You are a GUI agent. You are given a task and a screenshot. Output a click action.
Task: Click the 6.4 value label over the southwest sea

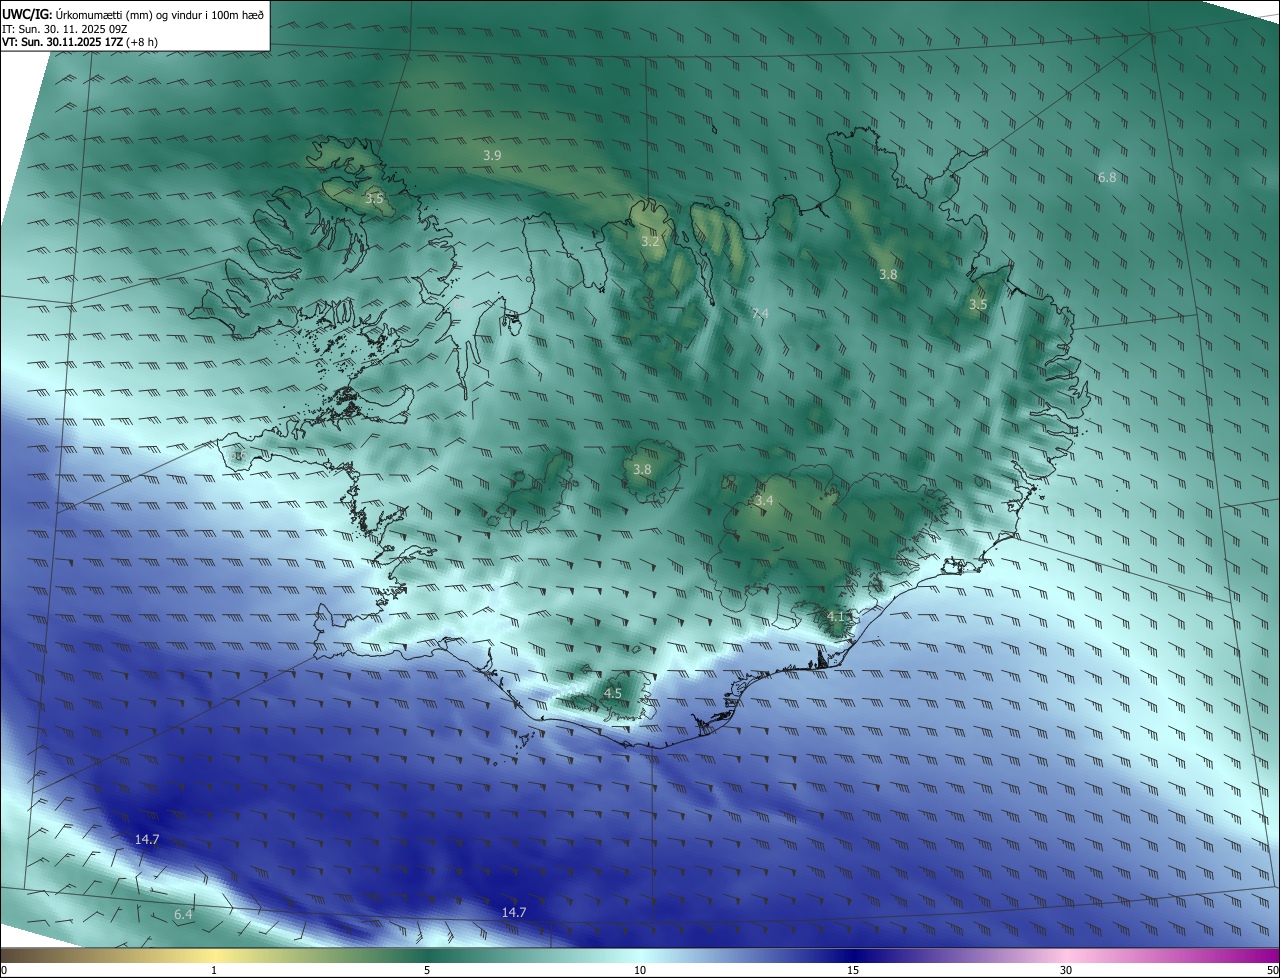183,914
